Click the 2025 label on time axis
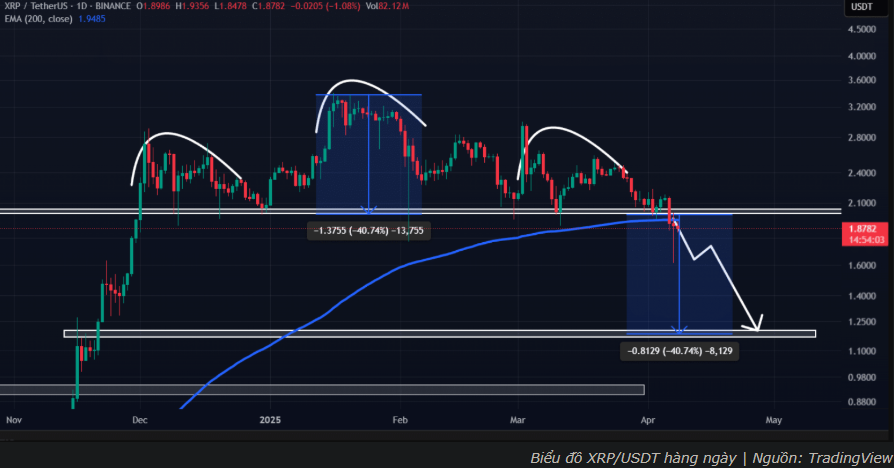The width and height of the screenshot is (894, 468). point(270,420)
